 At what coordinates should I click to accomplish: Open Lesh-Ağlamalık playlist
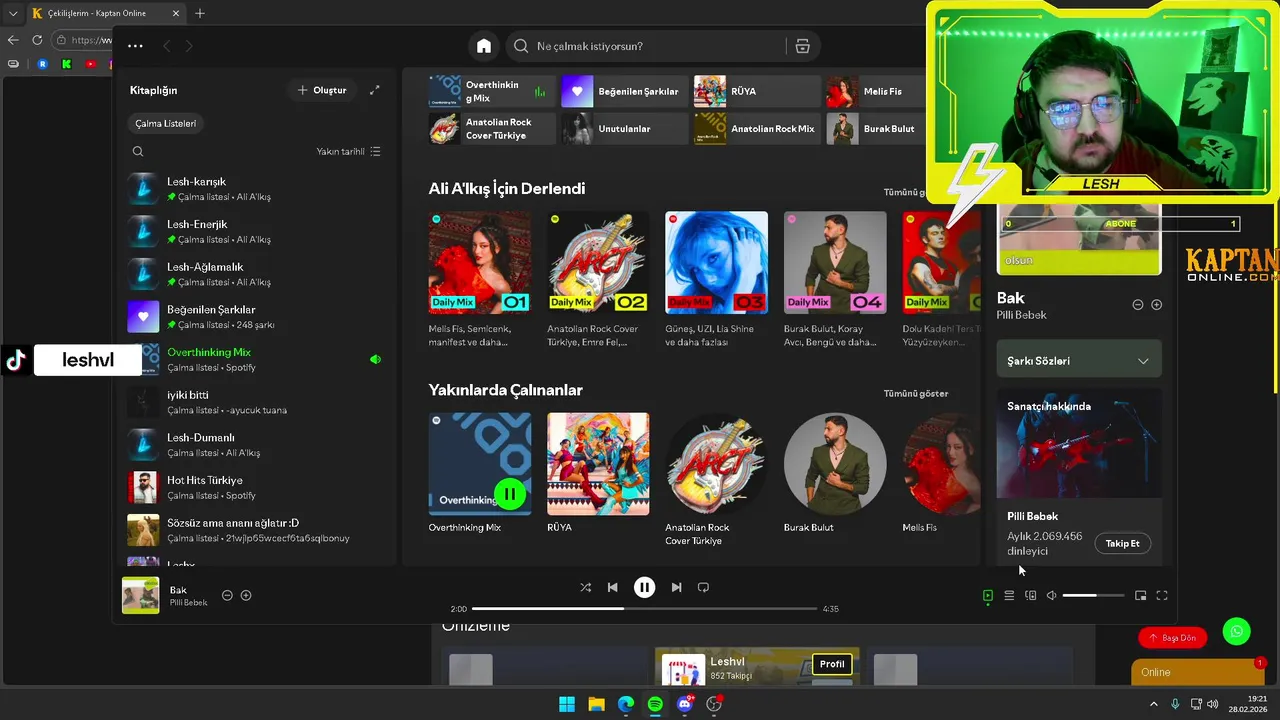[256, 274]
